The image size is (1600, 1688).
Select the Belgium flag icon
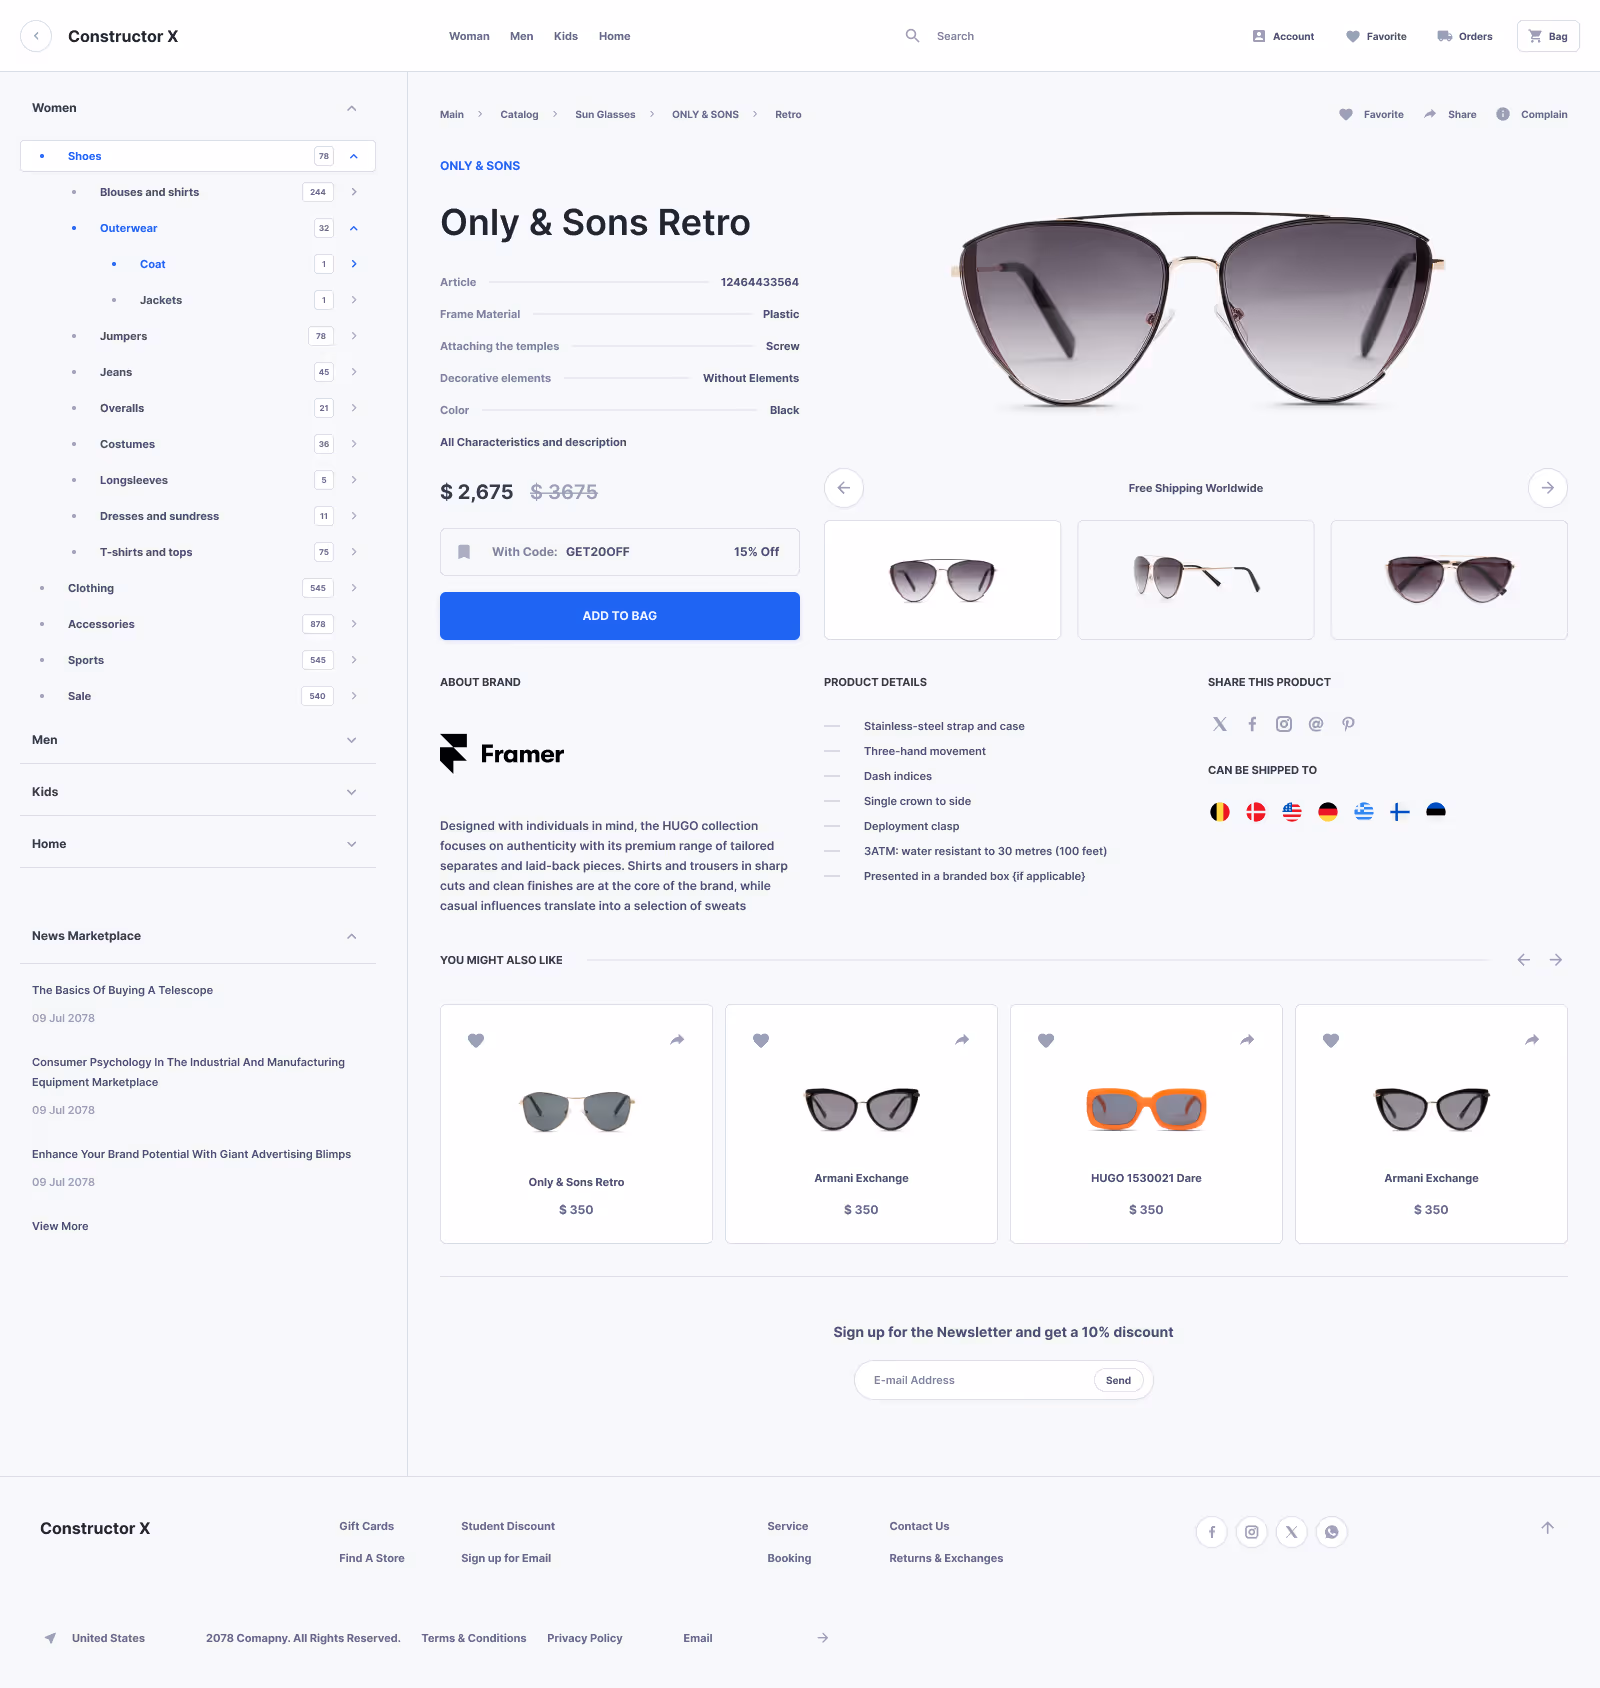[x=1220, y=812]
